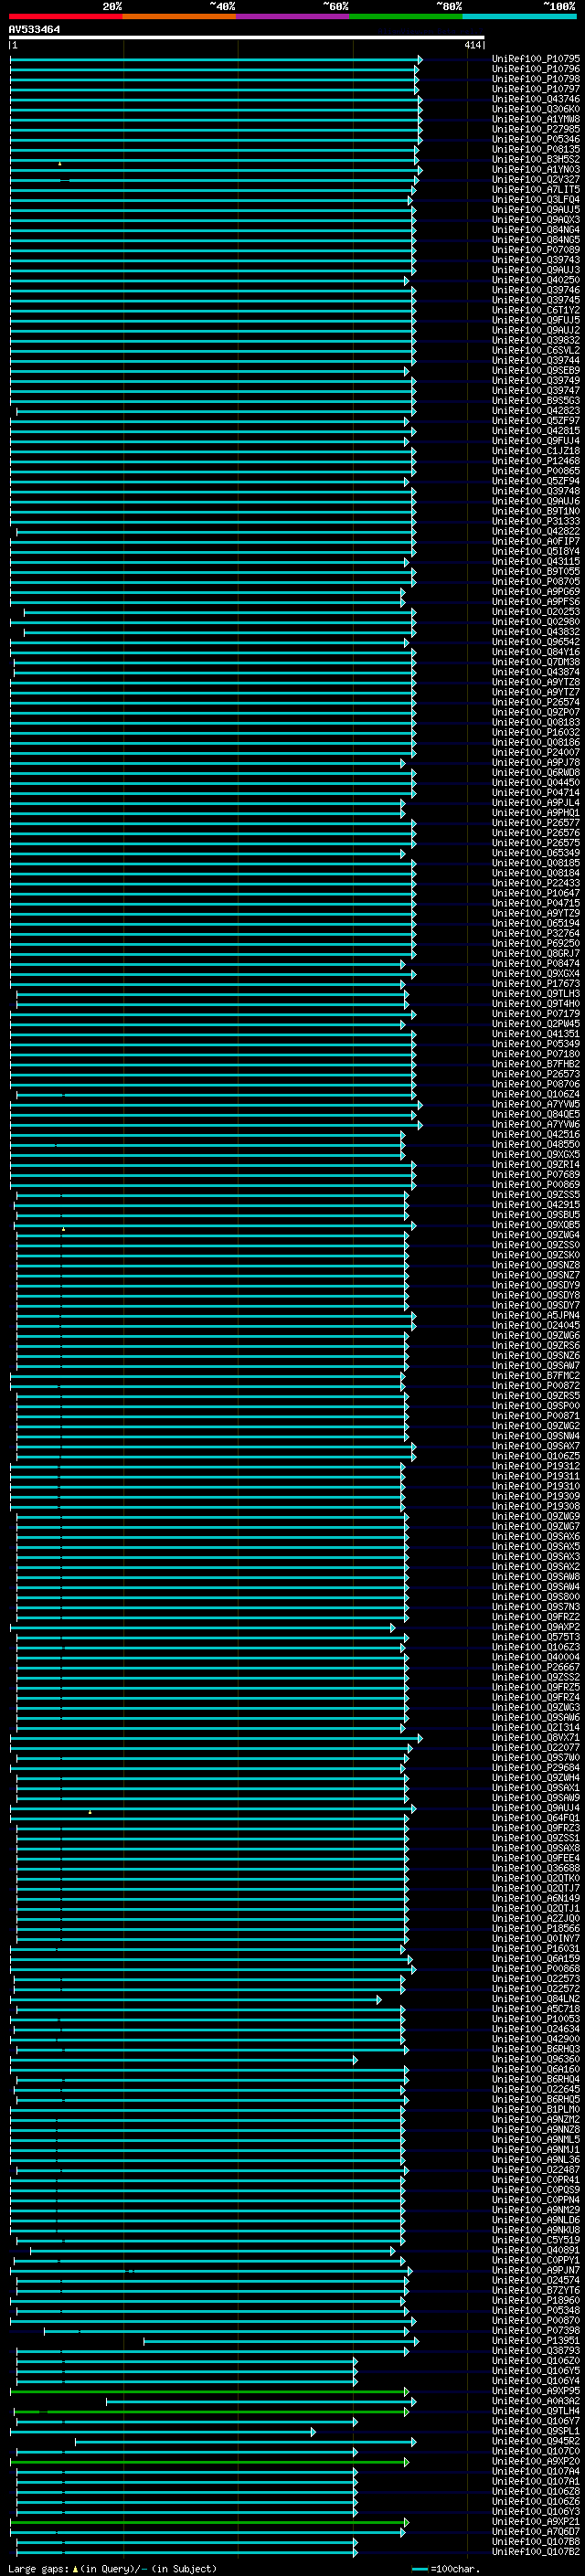Click label UniRef100_O22487
The width and height of the screenshot is (585, 2576).
536,2169
